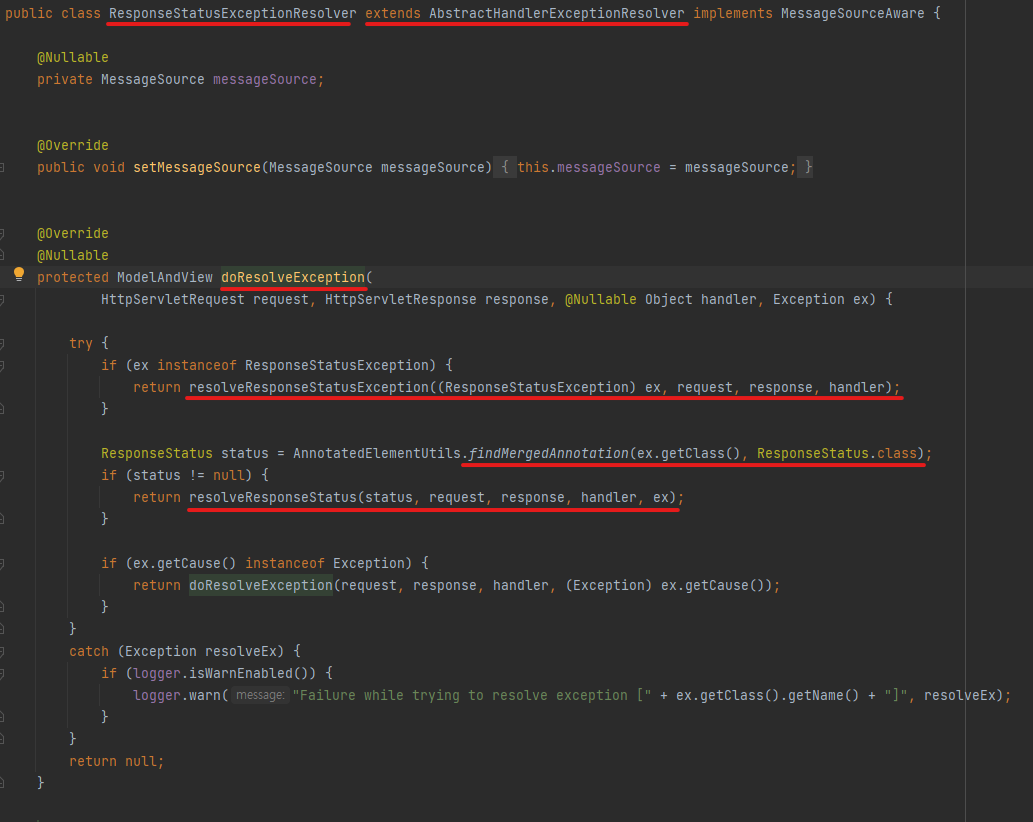Click the 'return null;' statement
This screenshot has width=1033, height=822.
coord(117,761)
